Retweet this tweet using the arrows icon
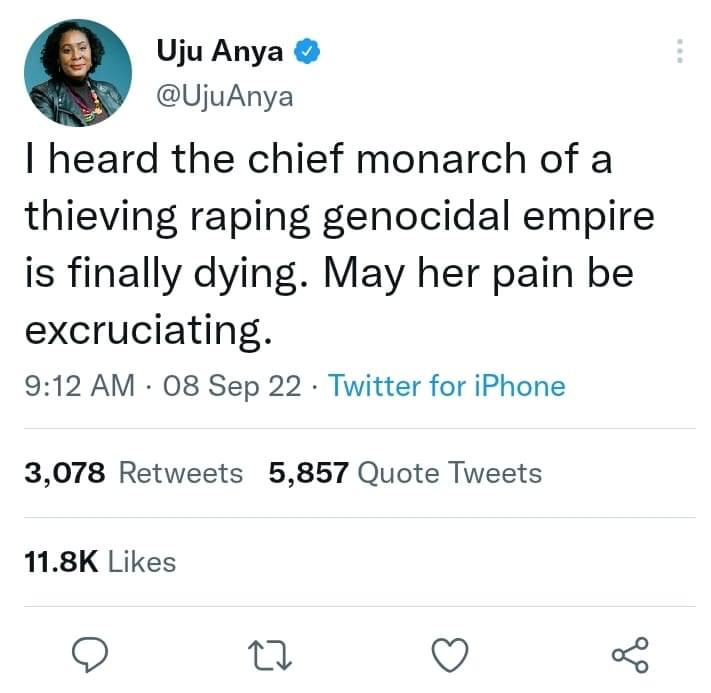The image size is (711, 693). pyautogui.click(x=270, y=655)
